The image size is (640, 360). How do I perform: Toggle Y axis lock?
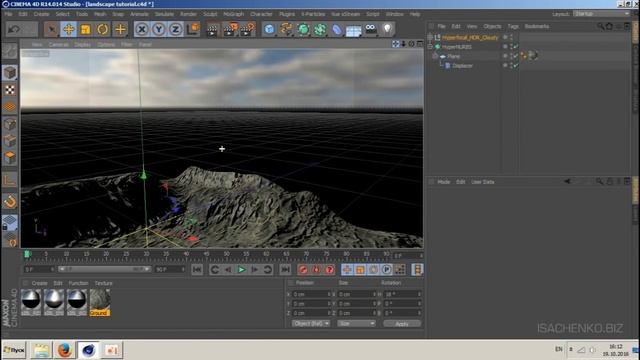point(159,29)
